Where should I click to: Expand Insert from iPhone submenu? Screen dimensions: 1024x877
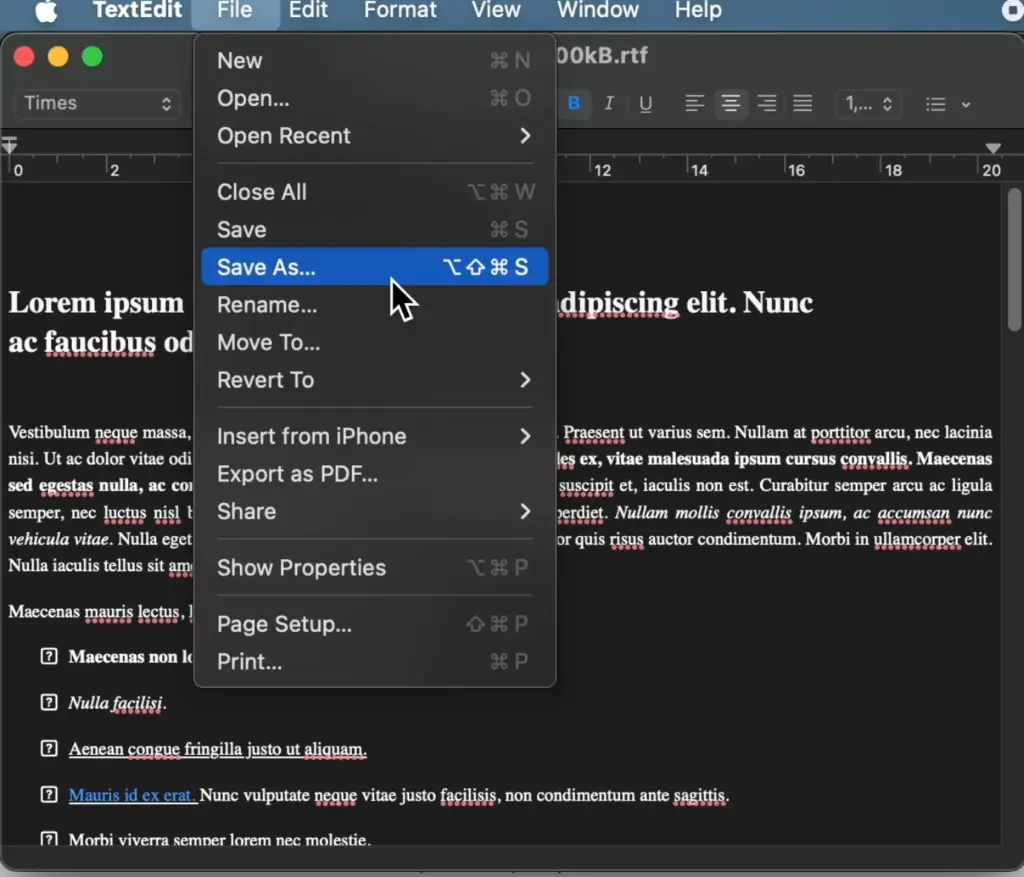point(374,436)
